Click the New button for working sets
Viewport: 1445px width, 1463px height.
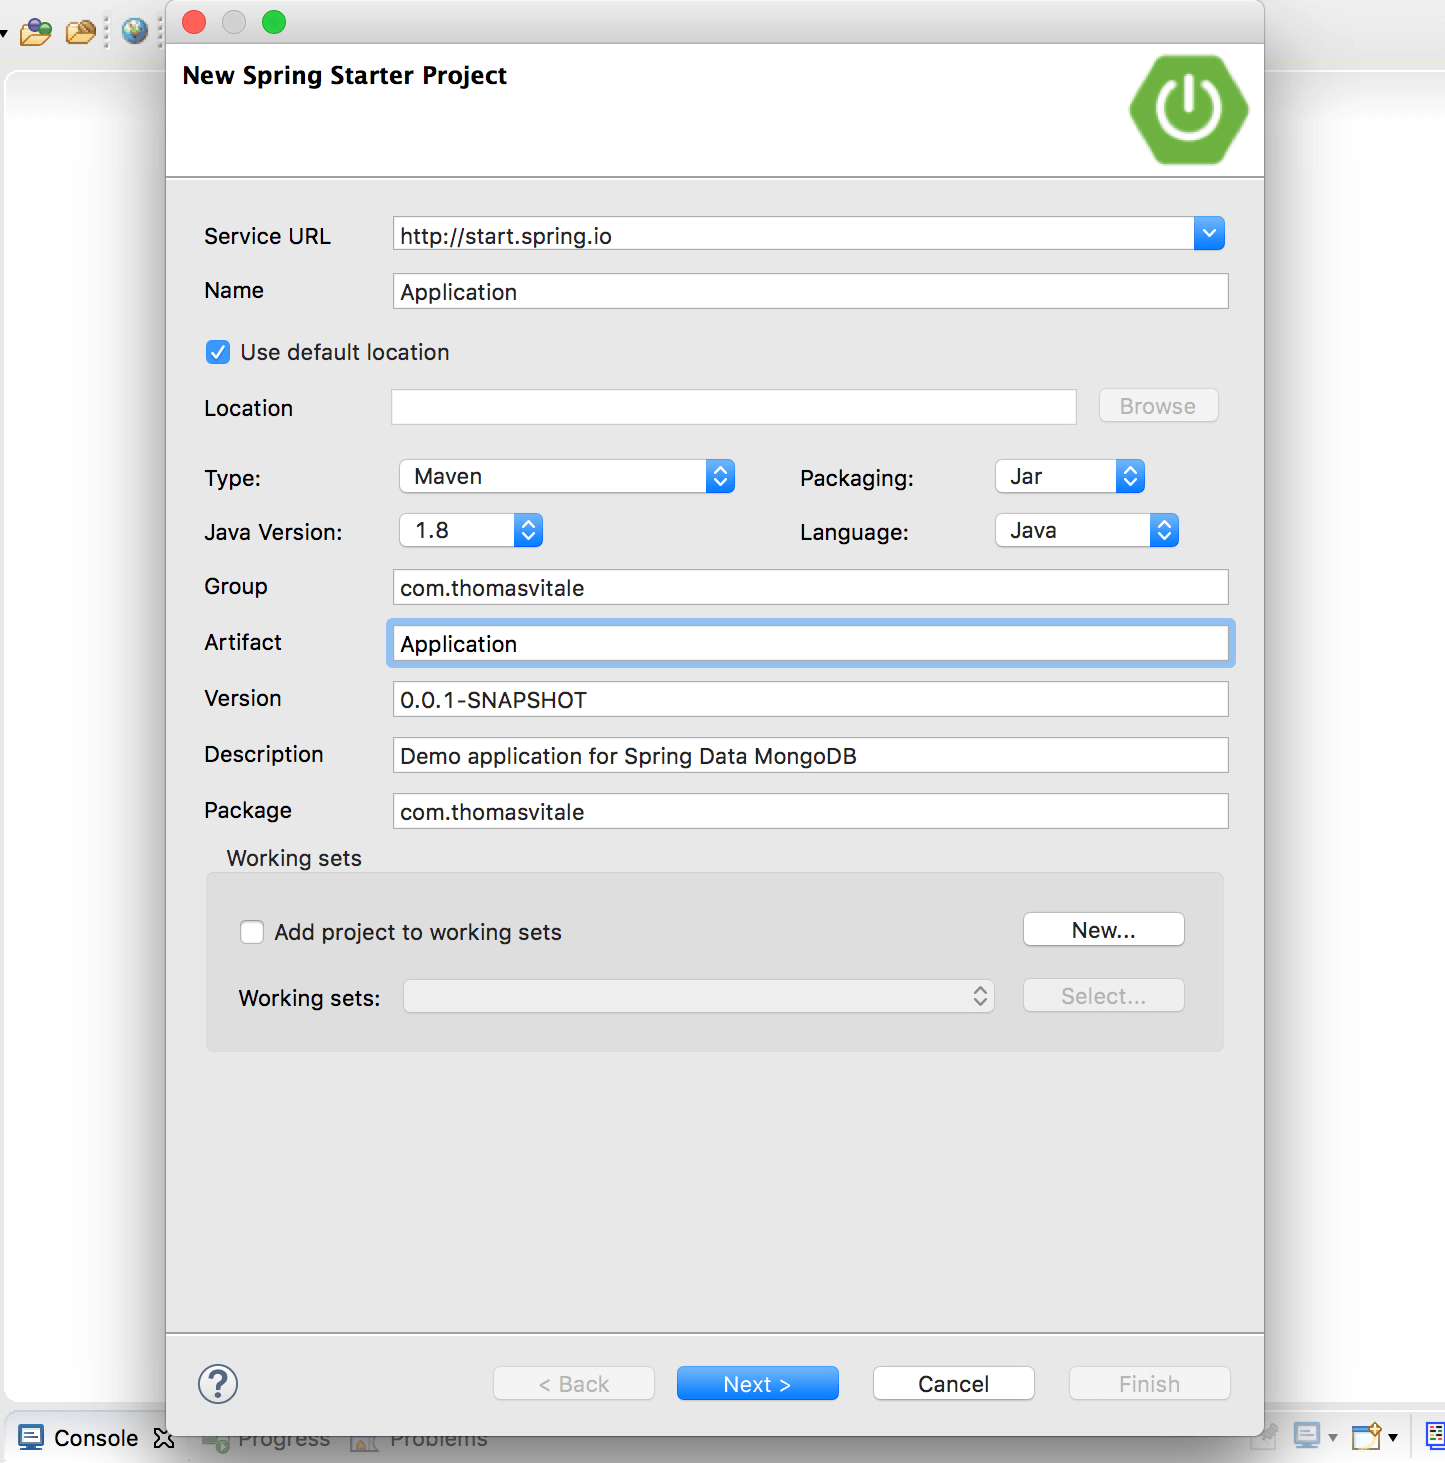click(1103, 929)
